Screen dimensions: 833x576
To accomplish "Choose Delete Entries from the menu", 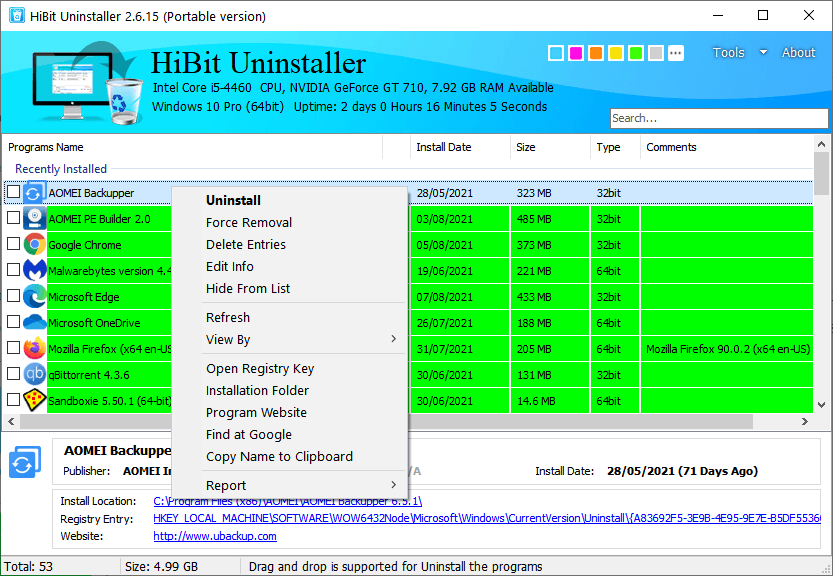I will (x=290, y=244).
